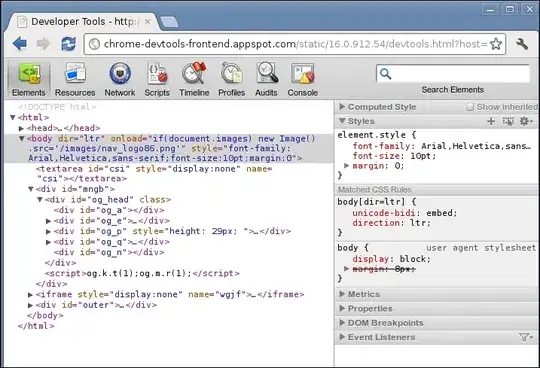Open a new tab with the tab button
The height and width of the screenshot is (368, 540).
click(x=169, y=22)
